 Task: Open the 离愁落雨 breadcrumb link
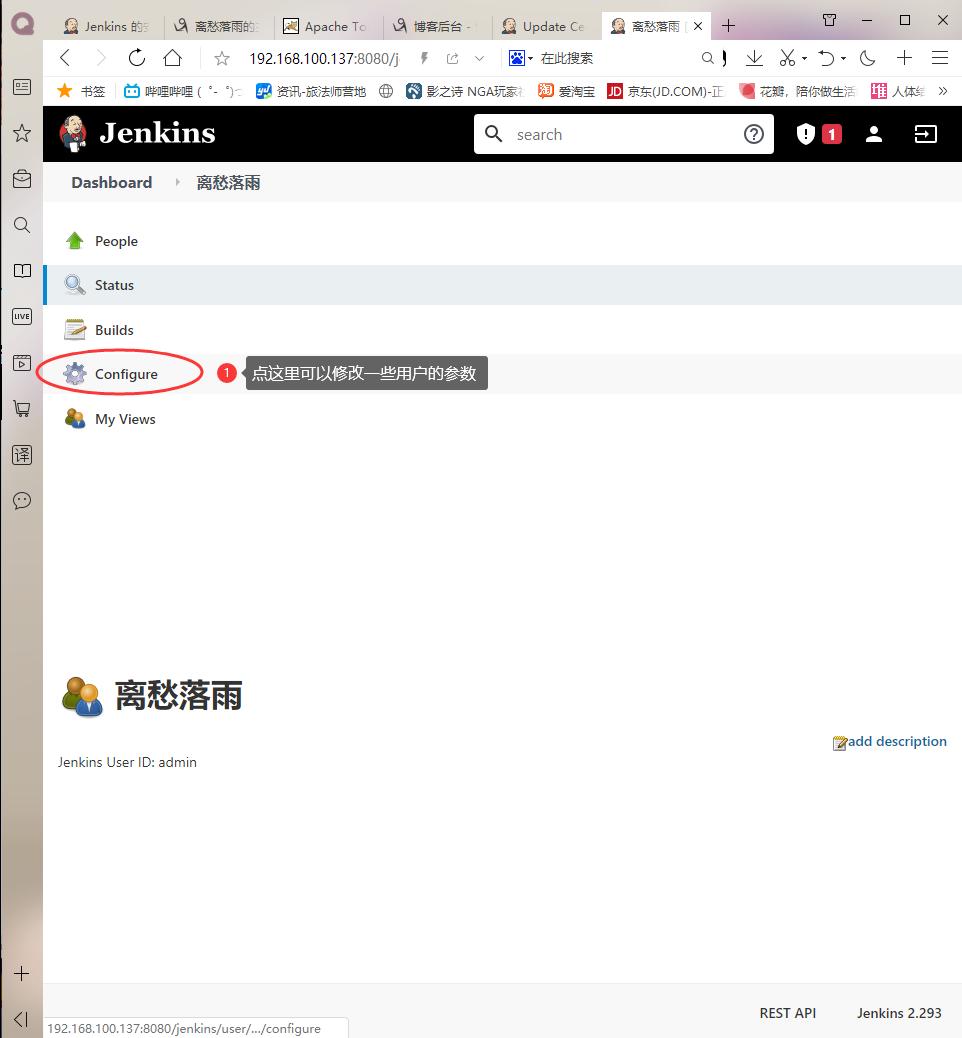tap(228, 183)
